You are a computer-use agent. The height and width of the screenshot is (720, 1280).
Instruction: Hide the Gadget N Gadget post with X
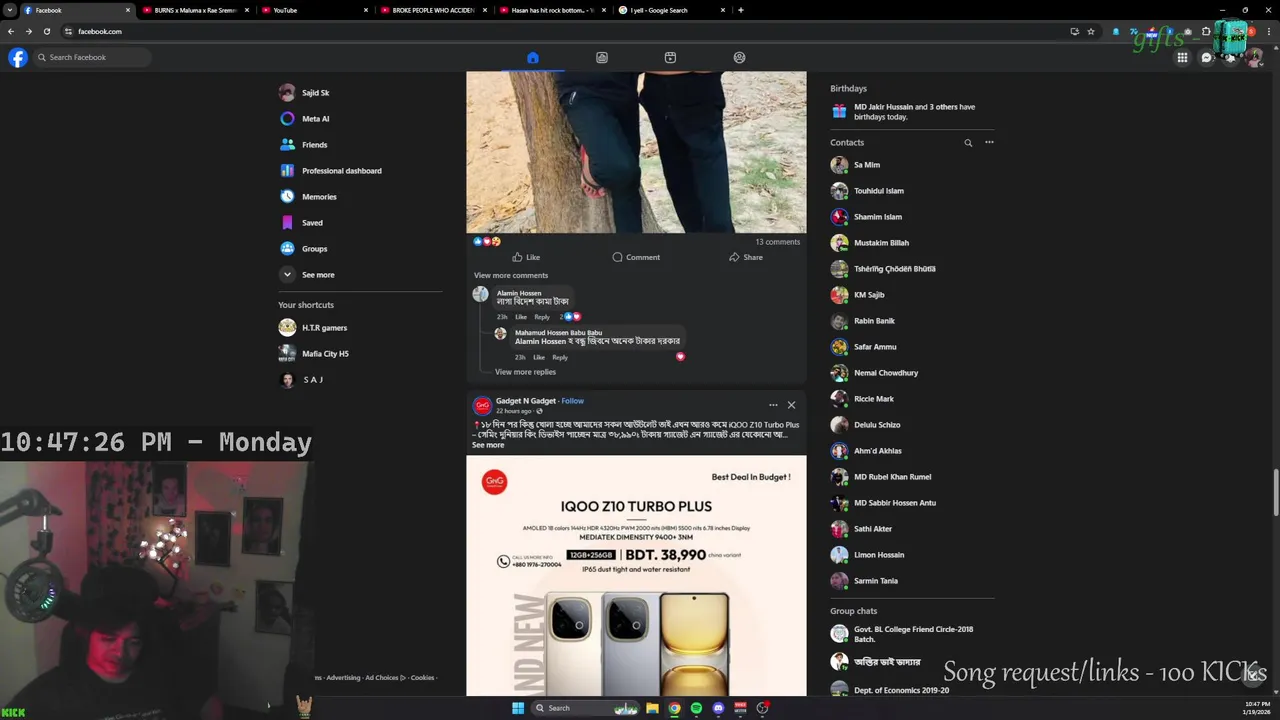click(791, 405)
